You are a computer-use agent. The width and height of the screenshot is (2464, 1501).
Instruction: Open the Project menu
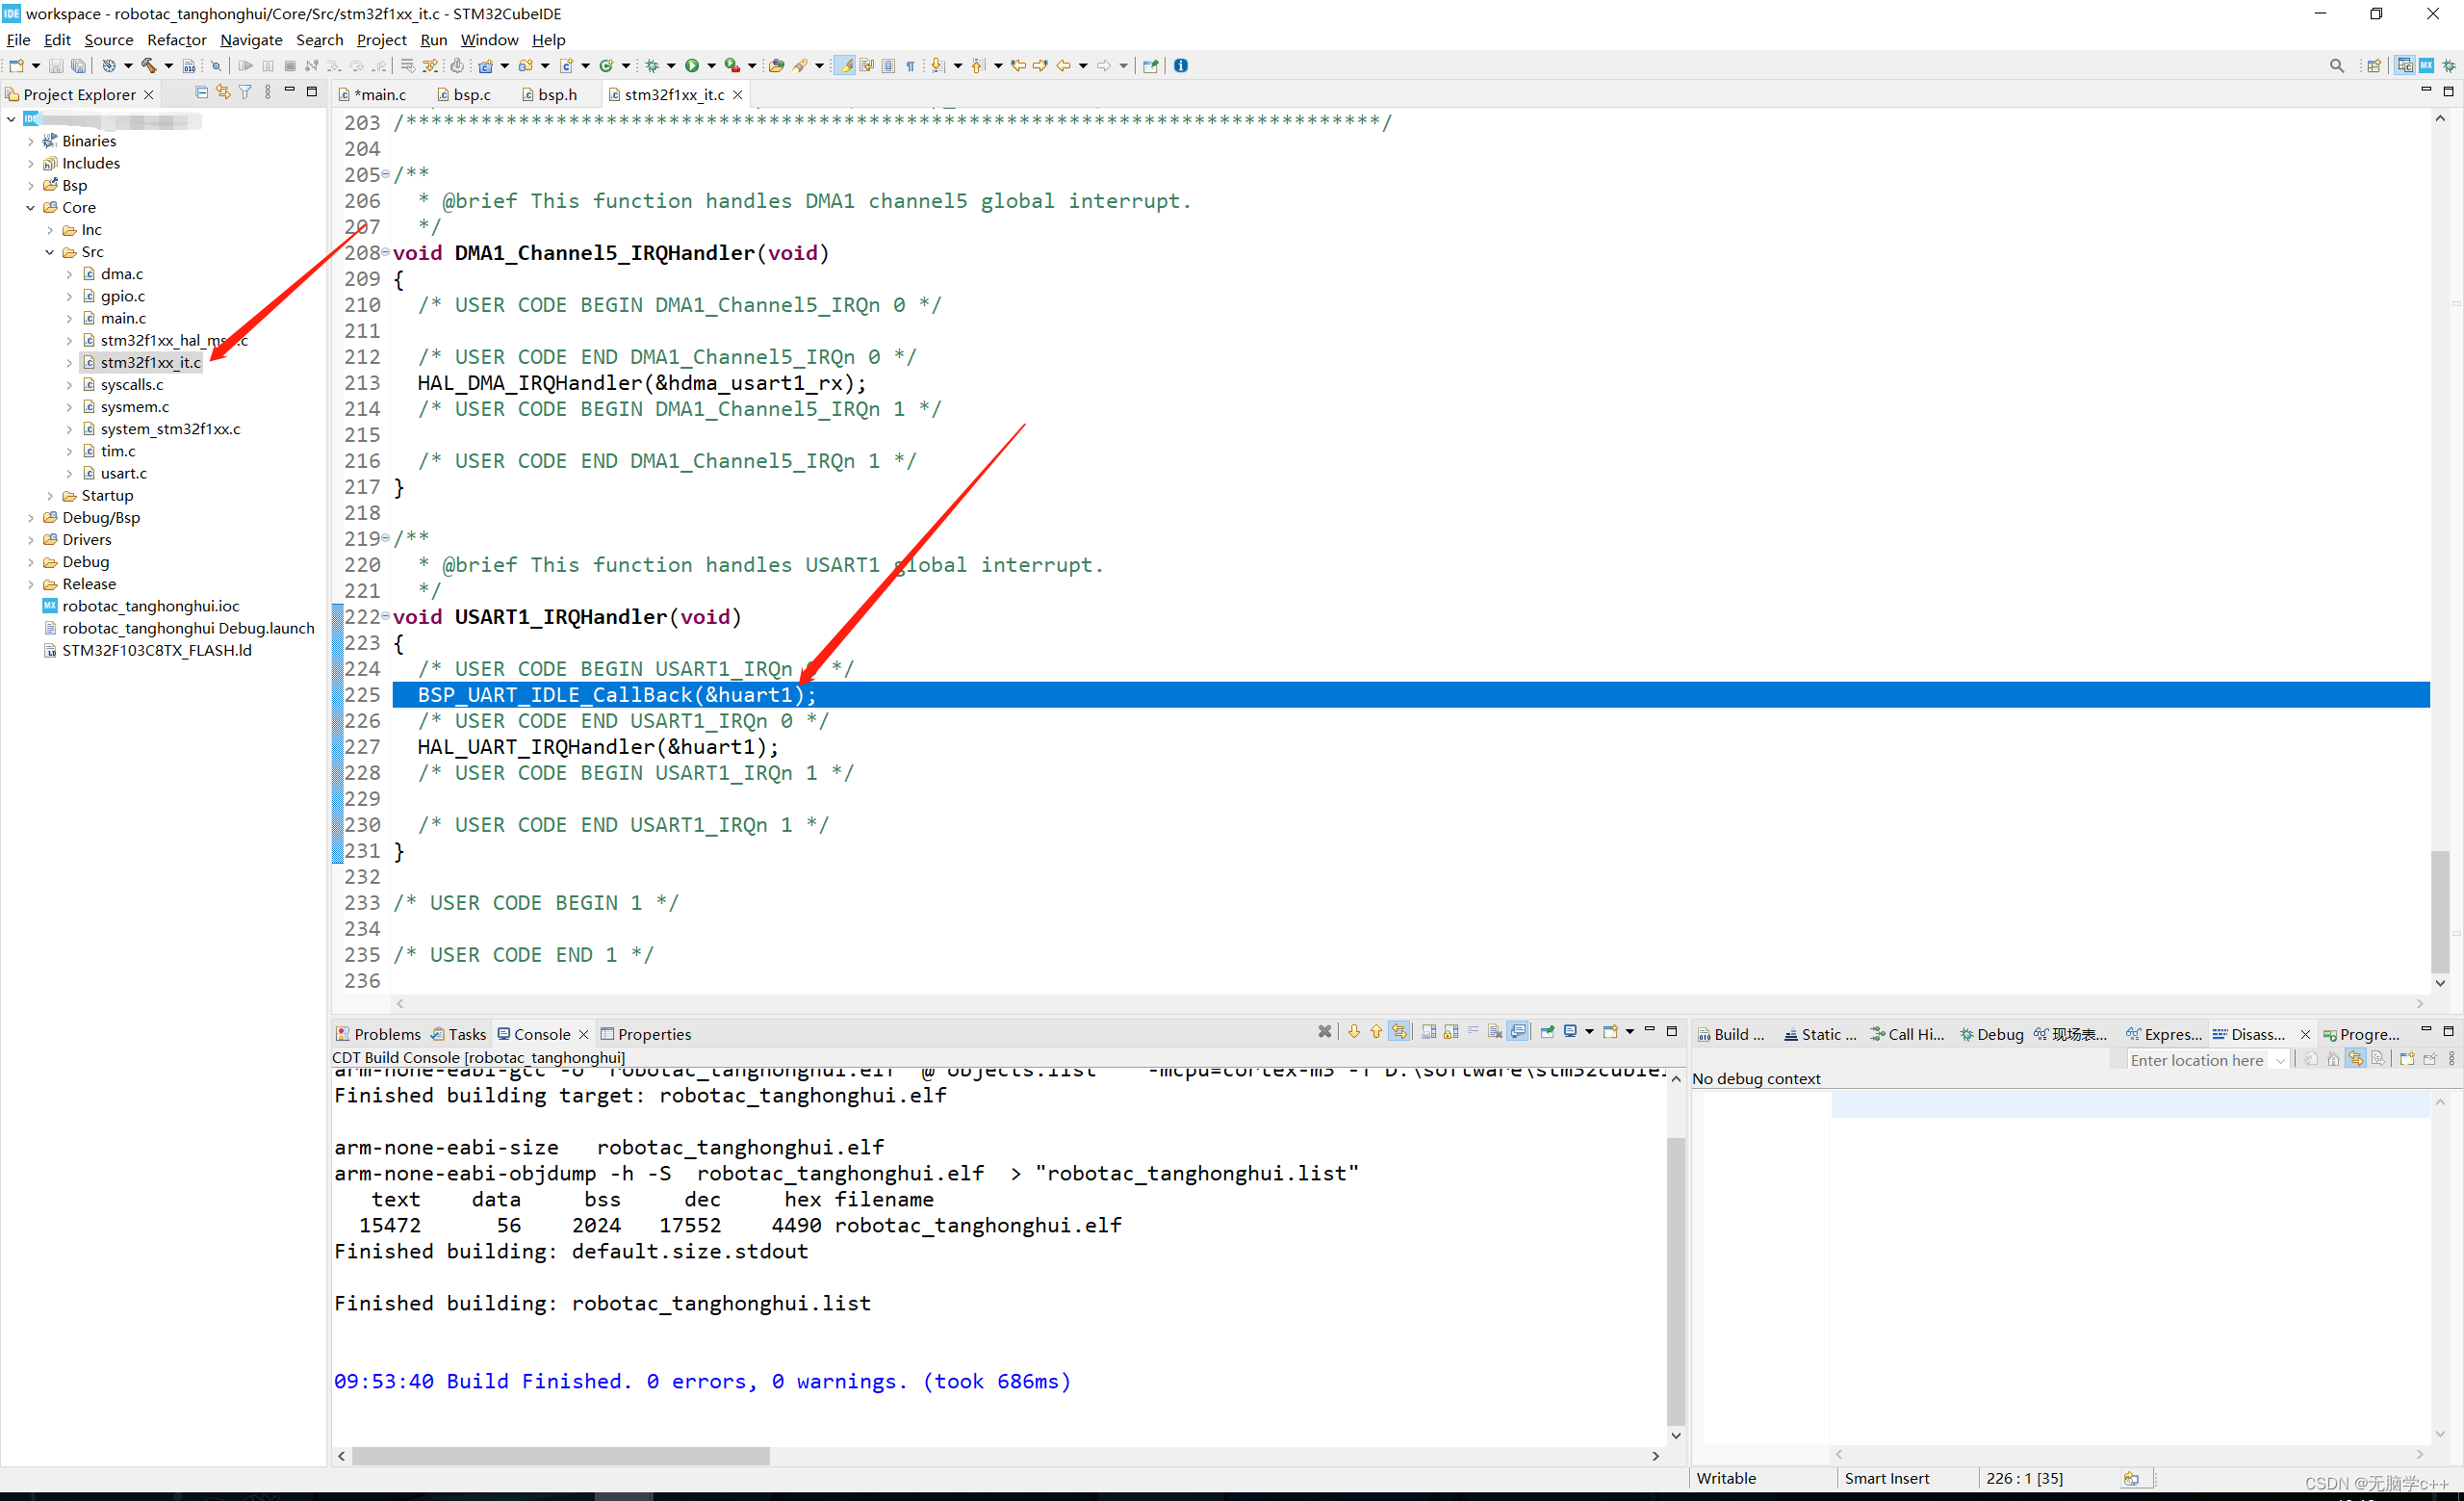(x=381, y=40)
